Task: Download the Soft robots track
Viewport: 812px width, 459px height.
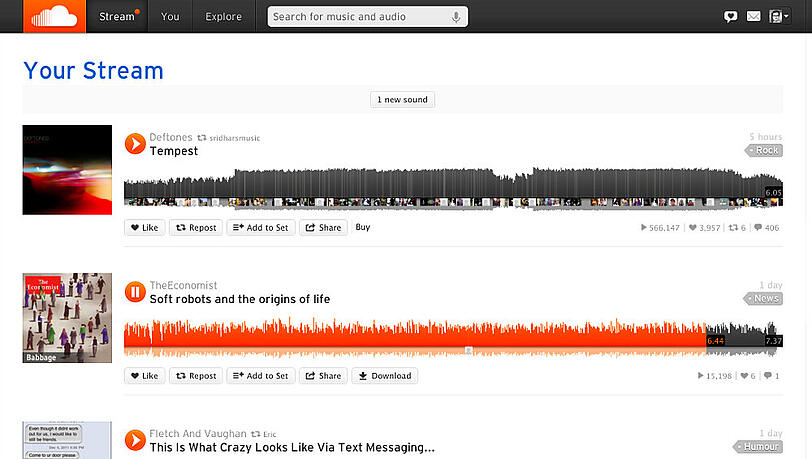Action: coord(385,376)
